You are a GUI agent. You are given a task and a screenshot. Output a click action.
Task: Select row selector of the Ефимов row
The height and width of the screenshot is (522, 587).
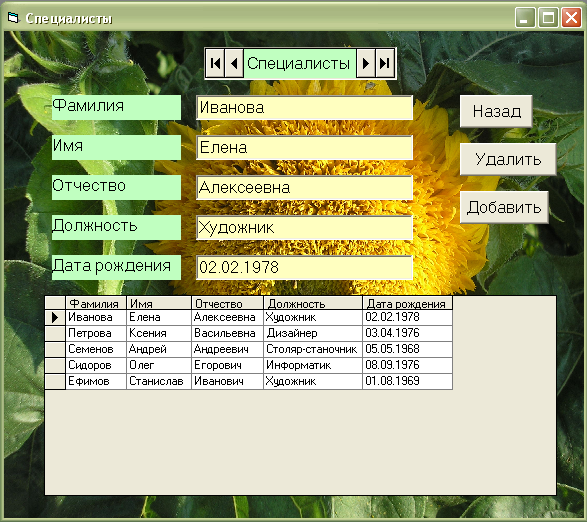[55, 382]
